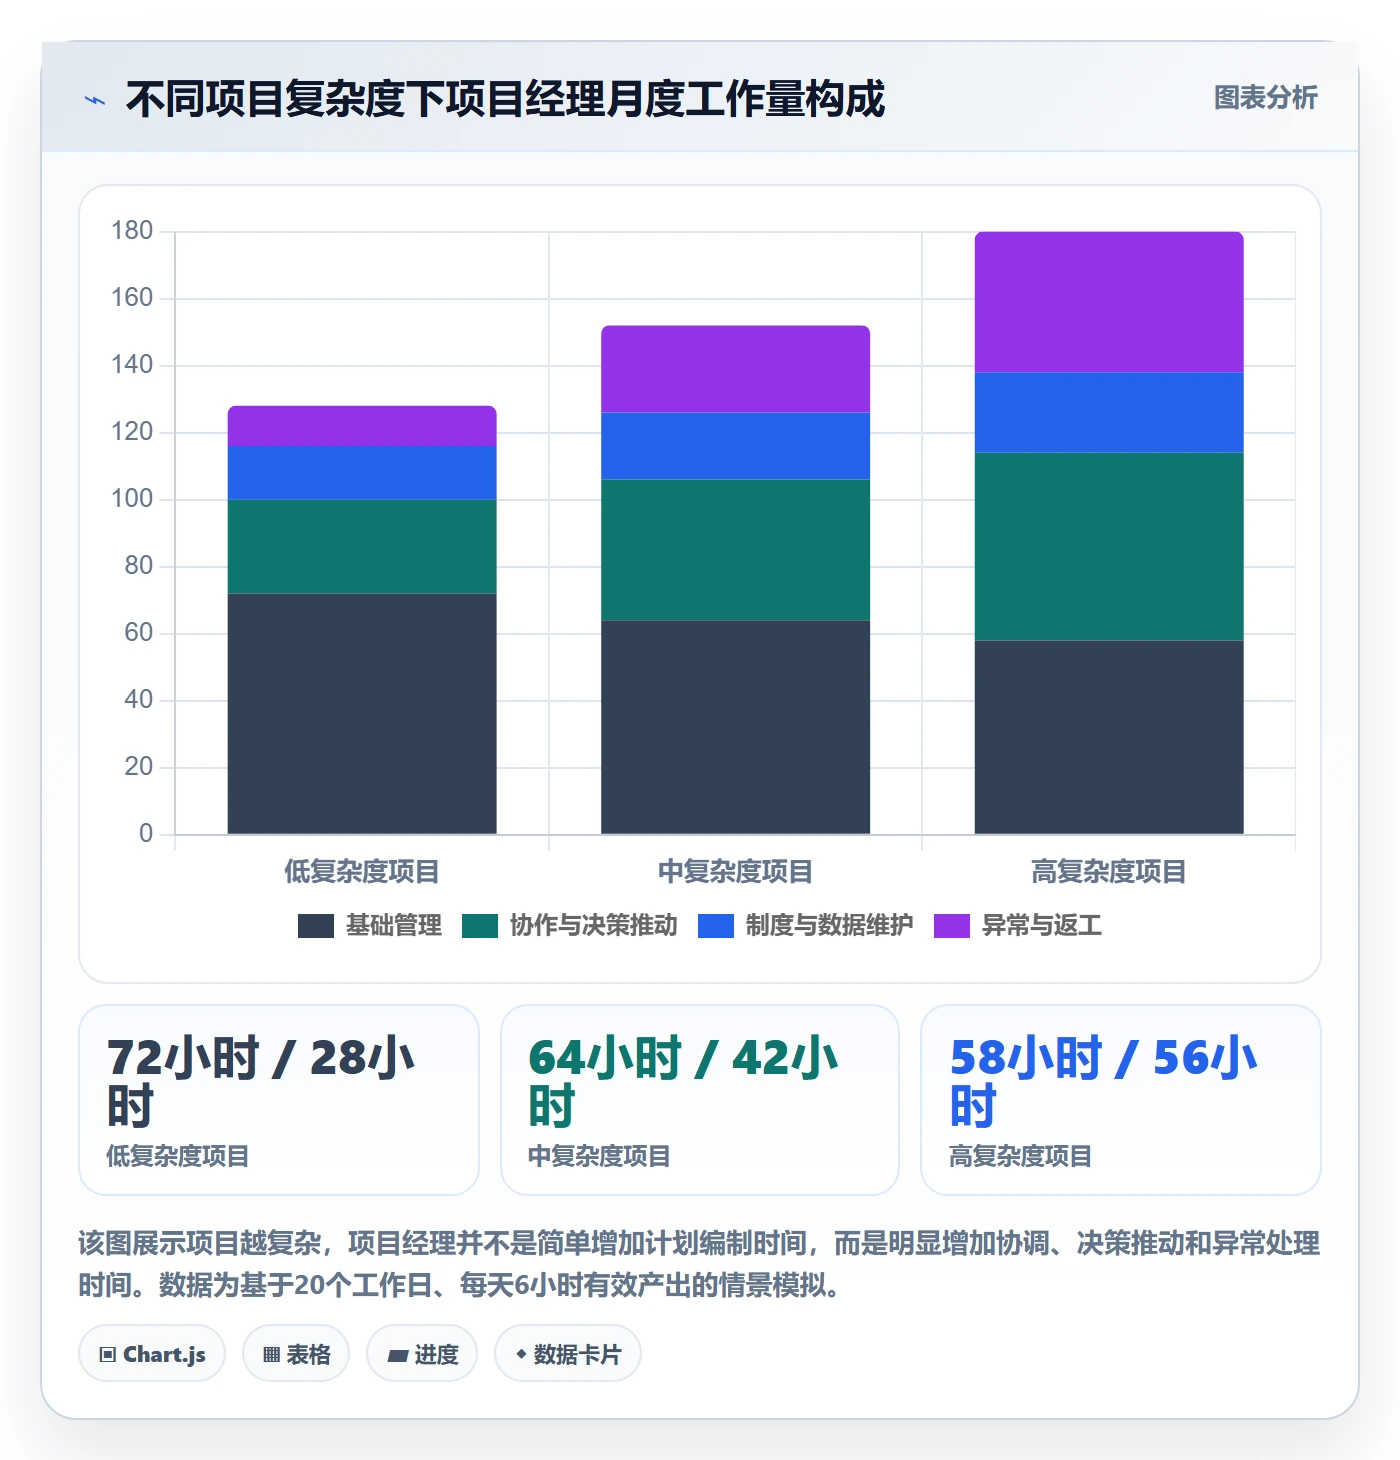Toggle the 异常与返工 legend swatch
The width and height of the screenshot is (1400, 1460).
[952, 926]
